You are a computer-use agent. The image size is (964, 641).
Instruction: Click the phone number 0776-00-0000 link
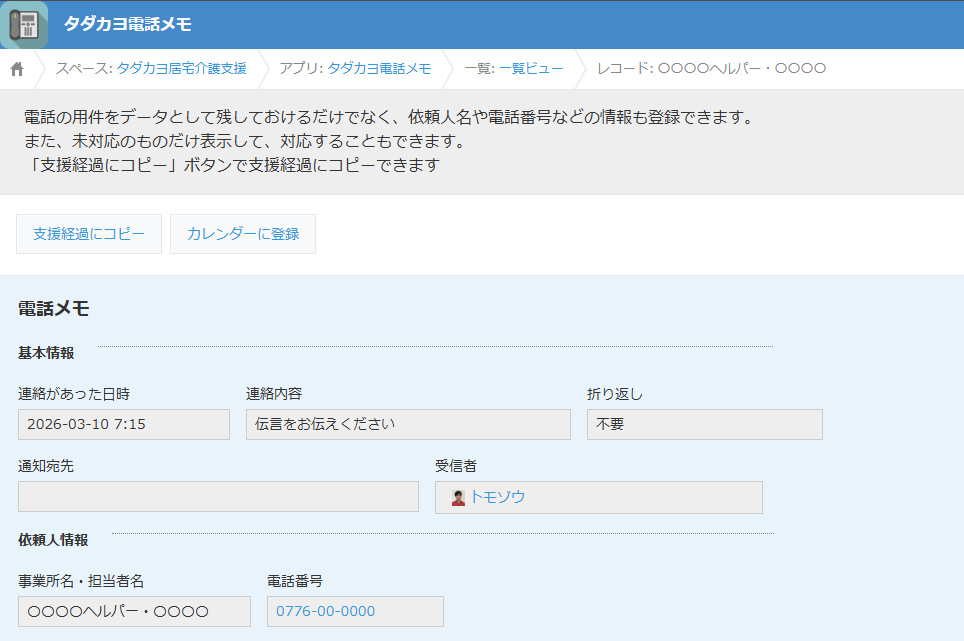[x=325, y=611]
